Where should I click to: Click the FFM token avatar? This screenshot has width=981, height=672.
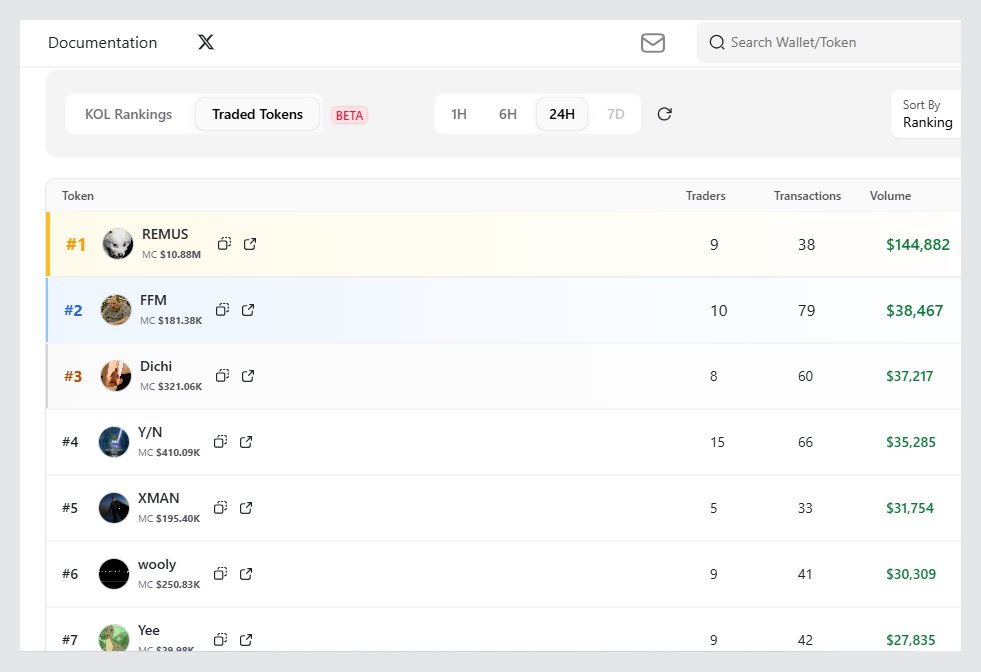[116, 310]
